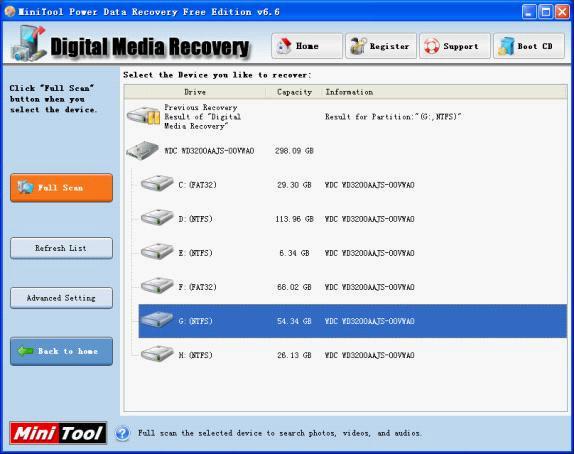The image size is (575, 454).
Task: Click the Drive column header
Action: [x=195, y=92]
